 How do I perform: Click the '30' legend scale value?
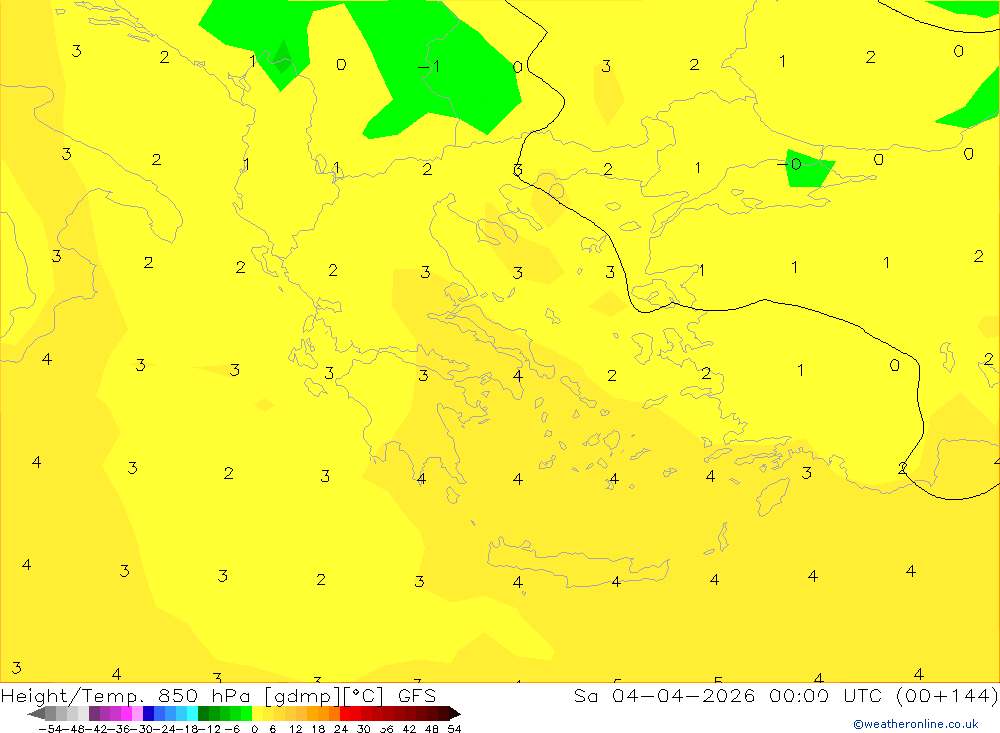(x=364, y=729)
